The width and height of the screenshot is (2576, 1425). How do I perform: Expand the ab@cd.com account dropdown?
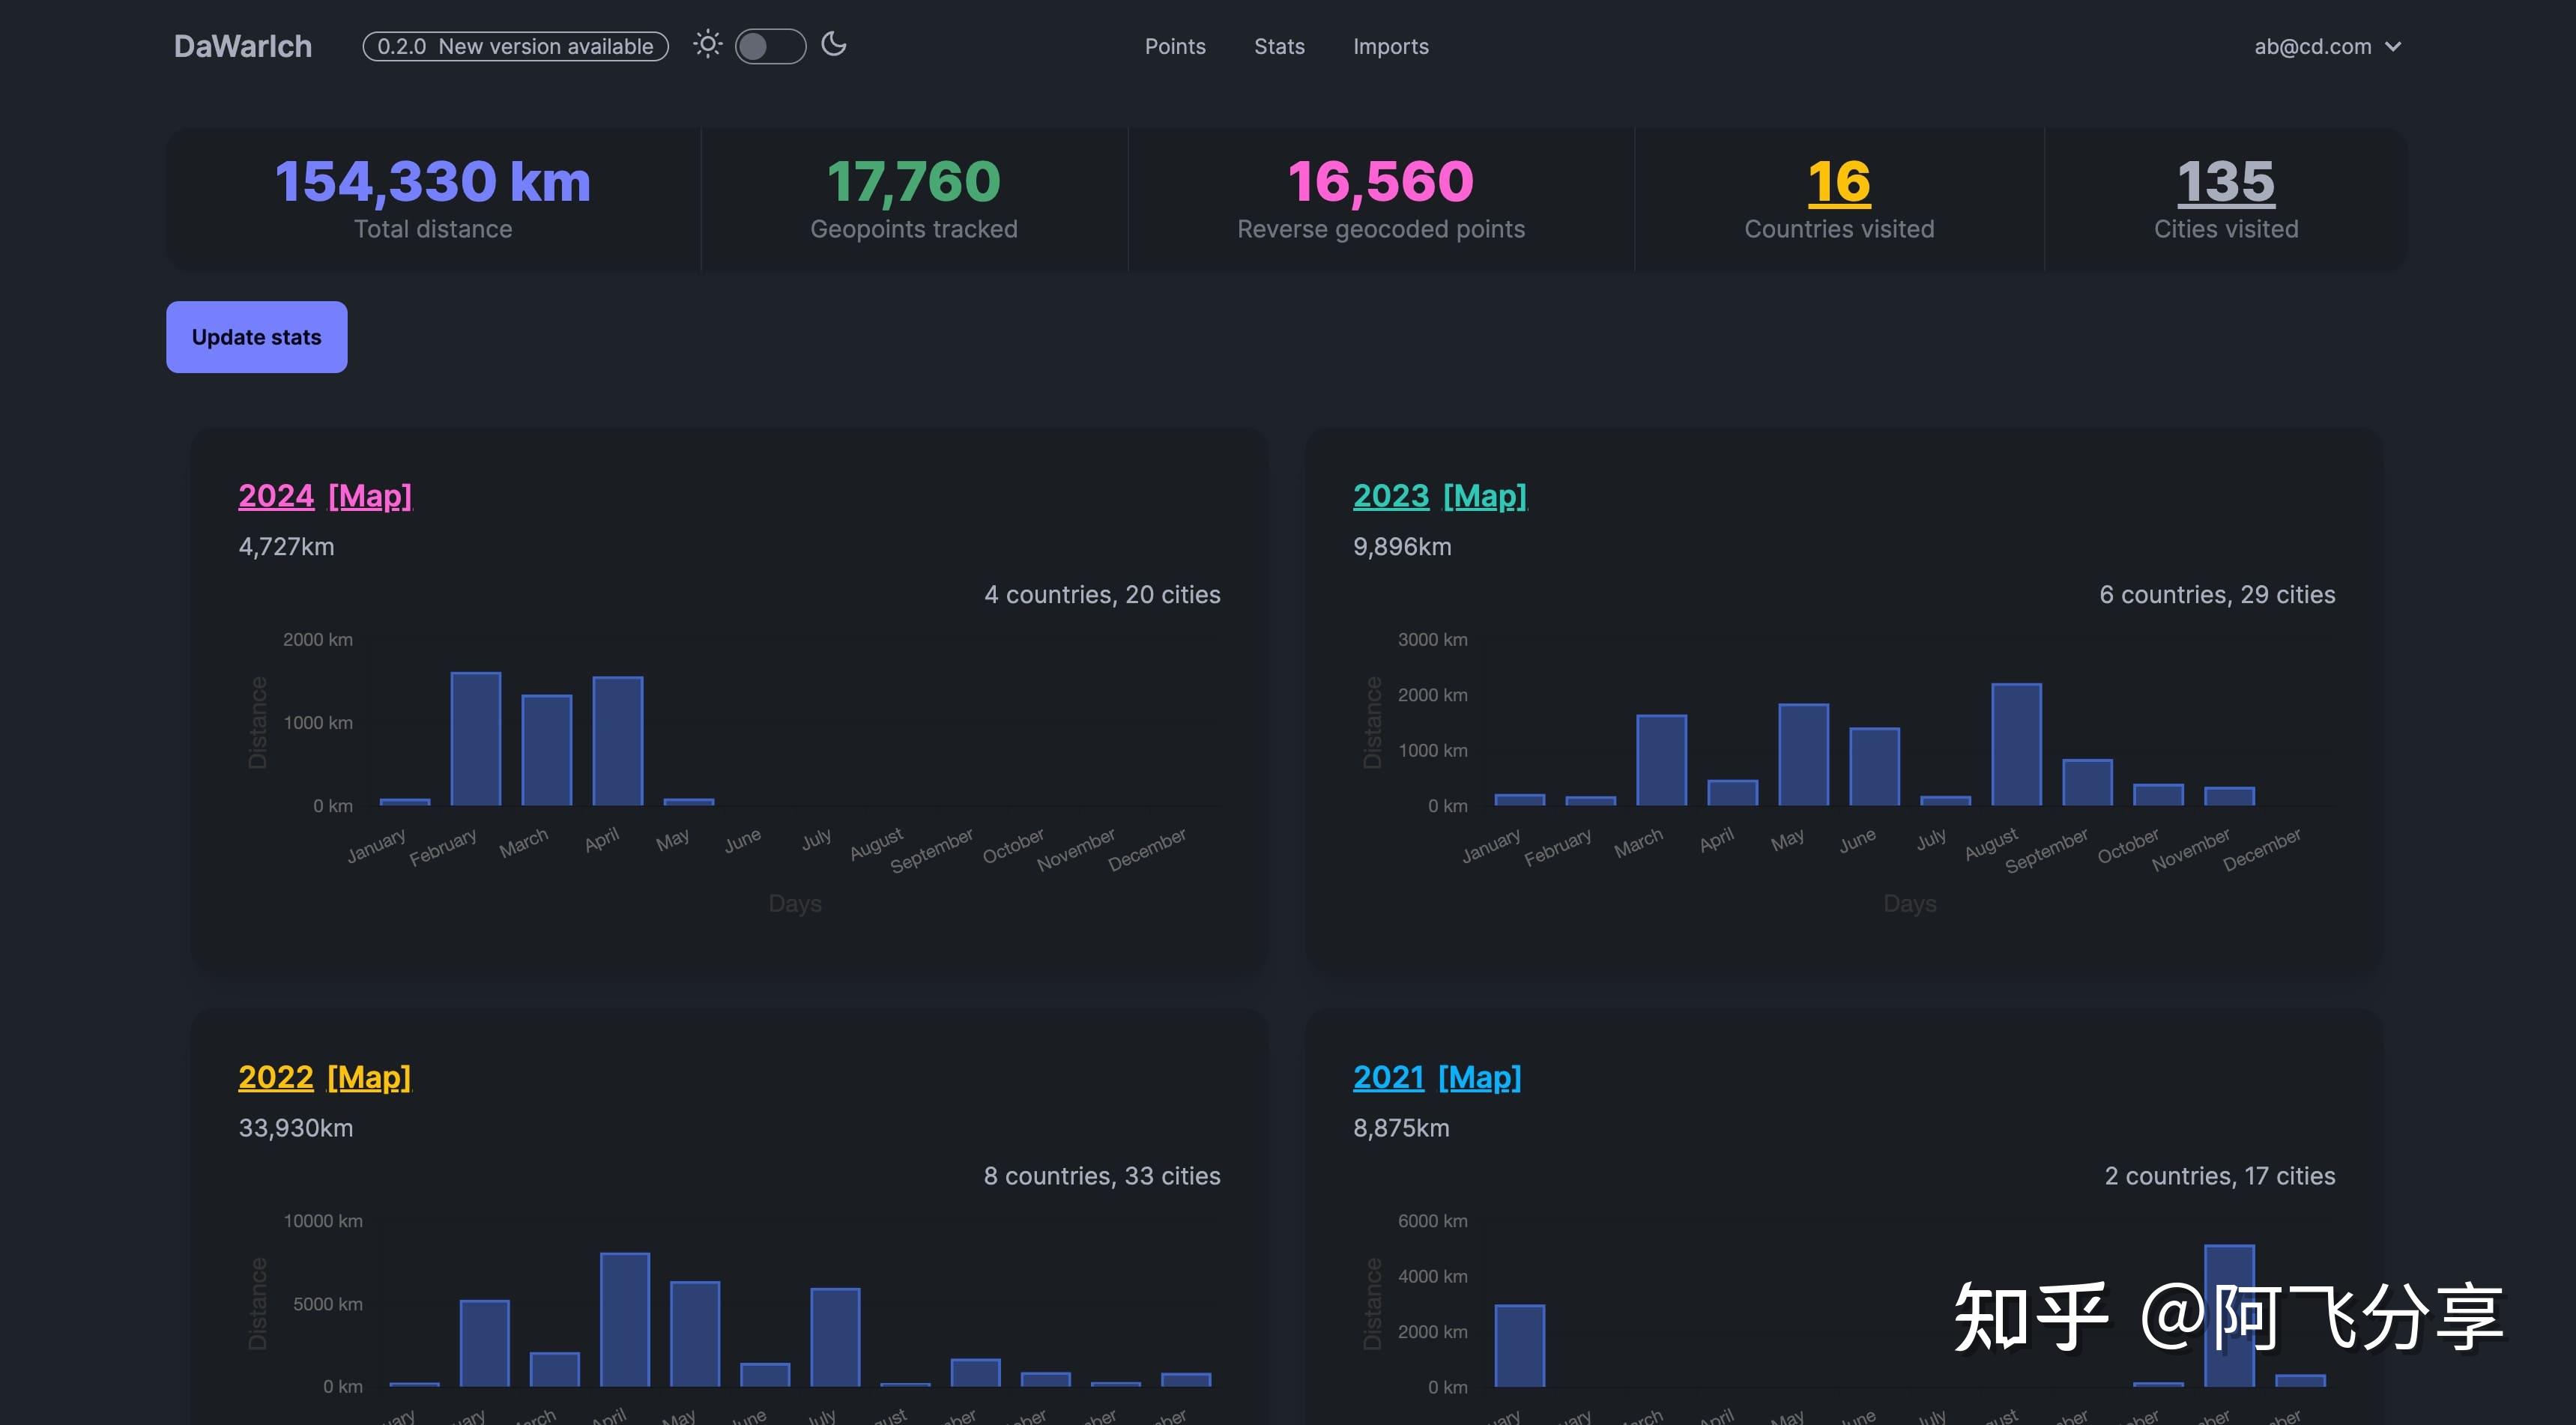coord(2326,46)
